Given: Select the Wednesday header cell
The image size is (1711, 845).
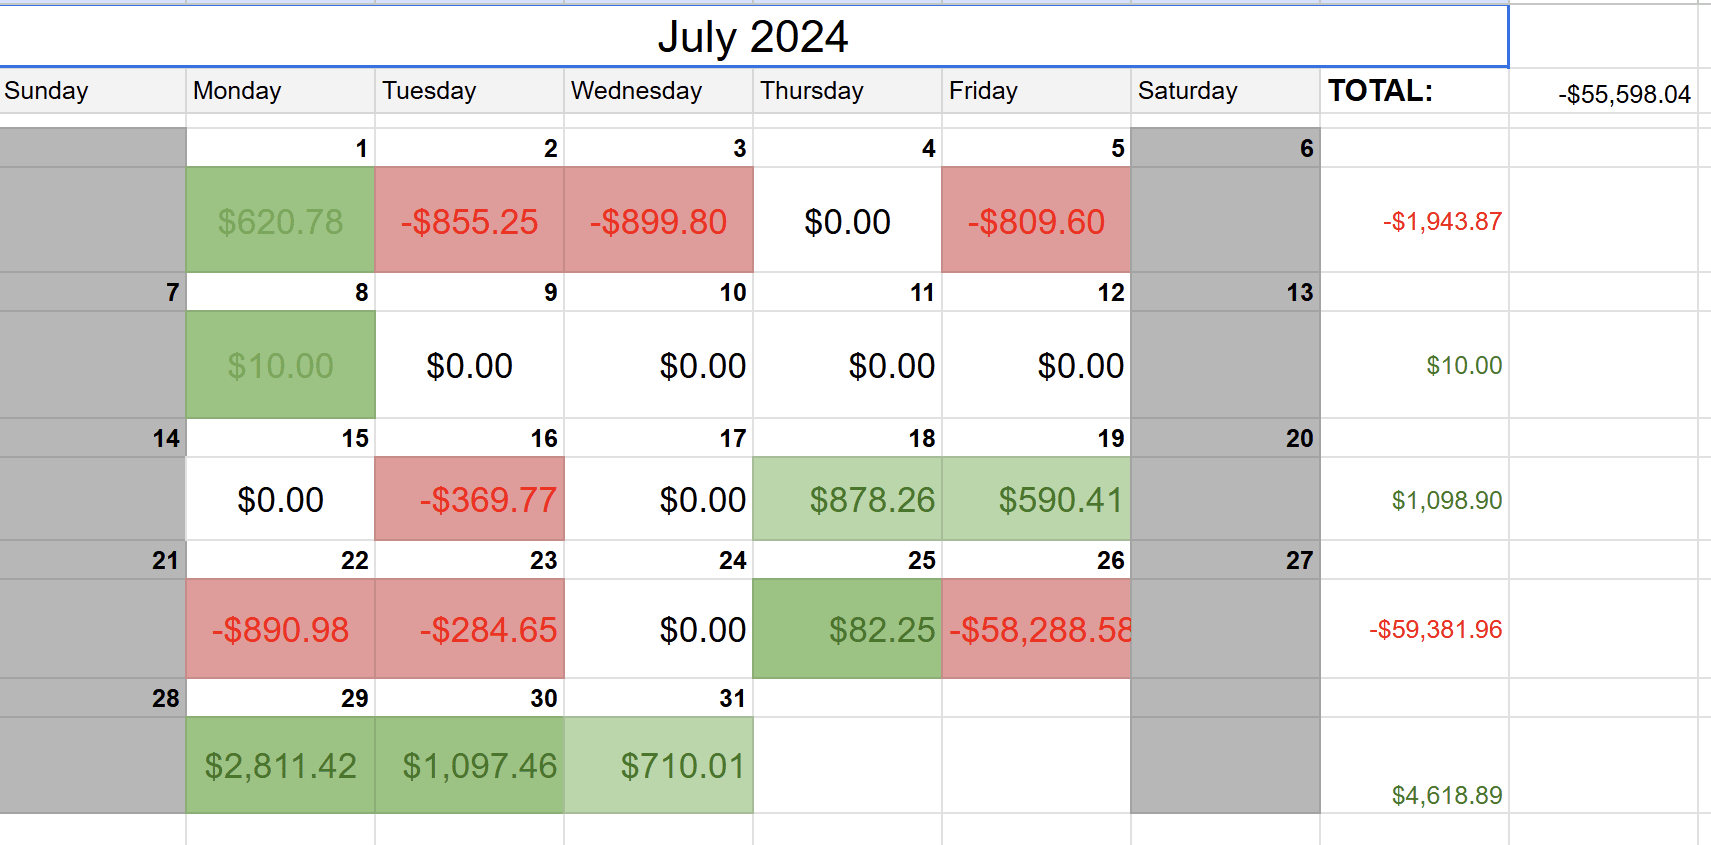Looking at the screenshot, I should 658,91.
